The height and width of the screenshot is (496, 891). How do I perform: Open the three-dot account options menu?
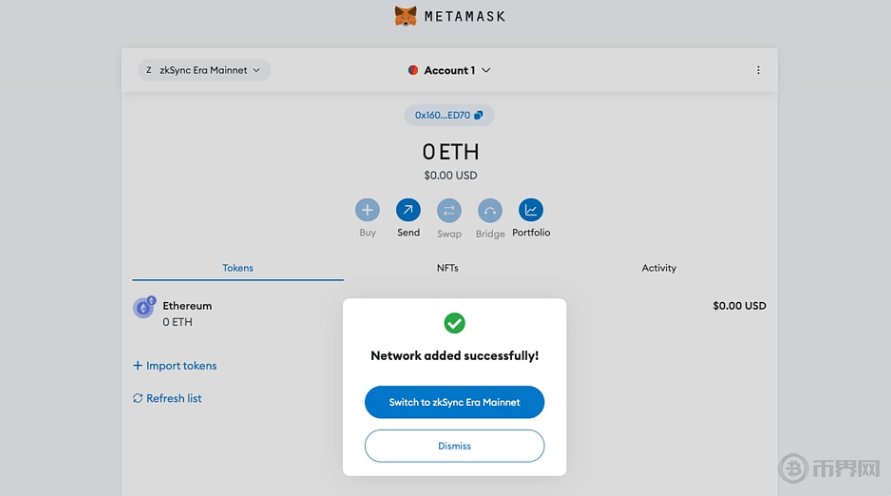coord(758,70)
